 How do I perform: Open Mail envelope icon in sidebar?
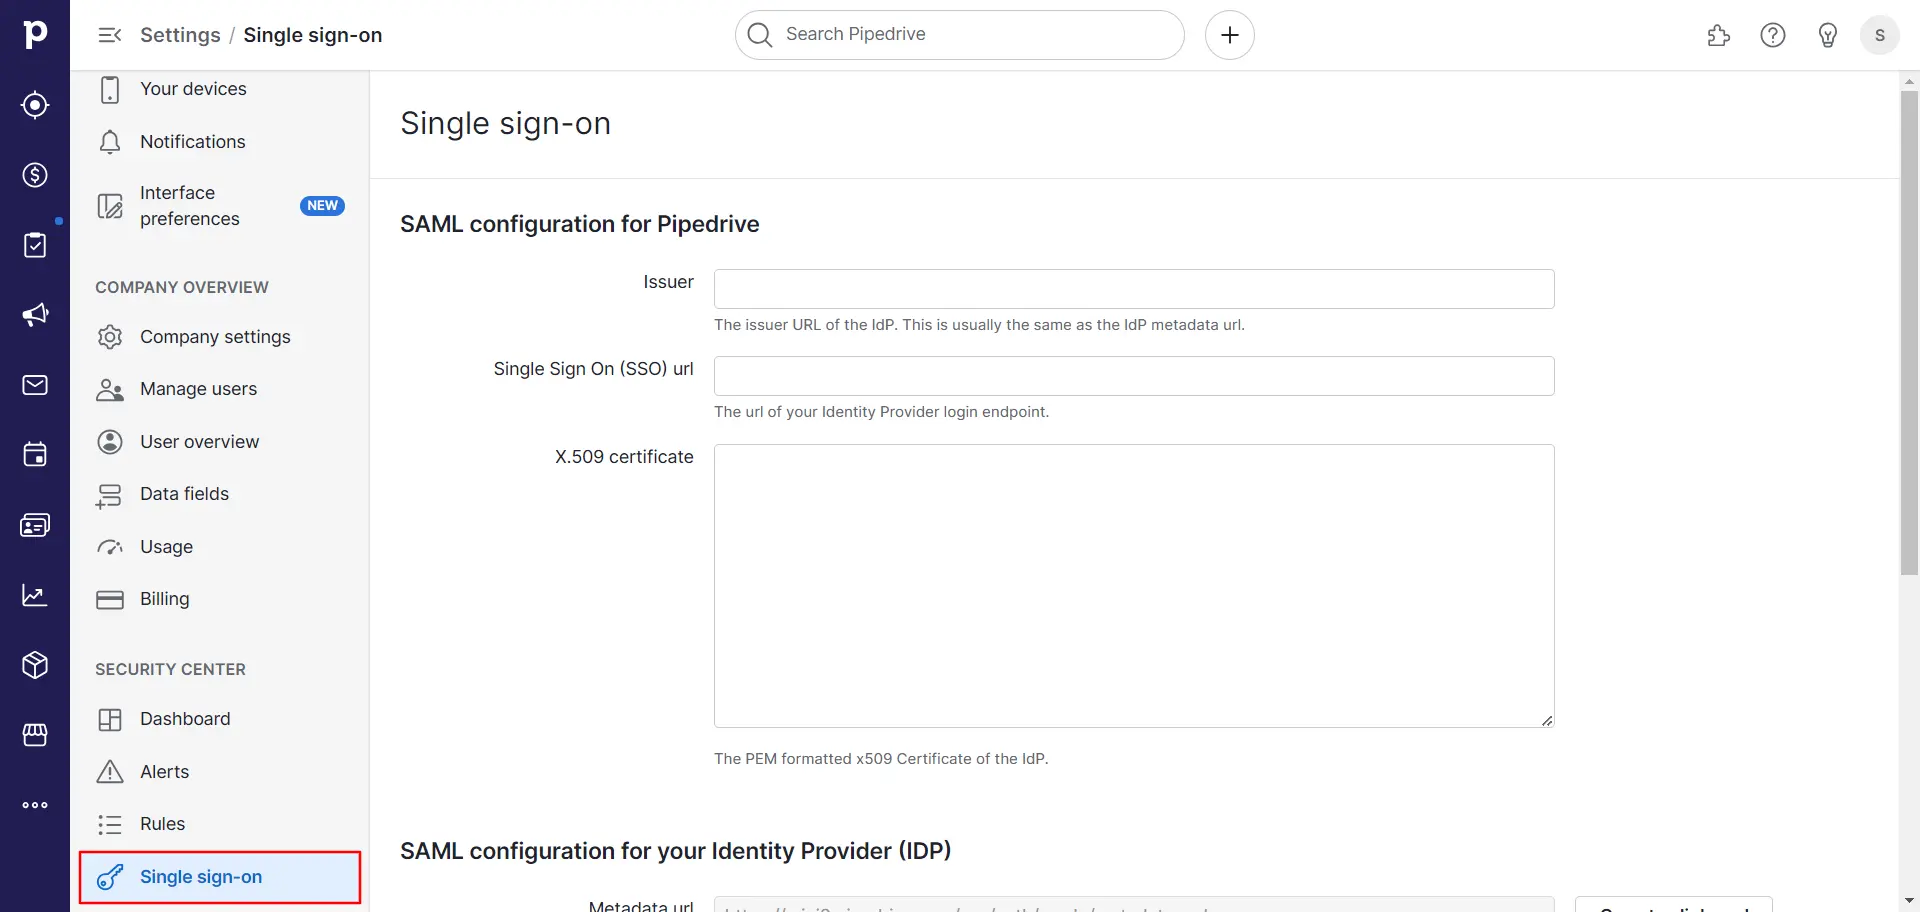pos(35,385)
